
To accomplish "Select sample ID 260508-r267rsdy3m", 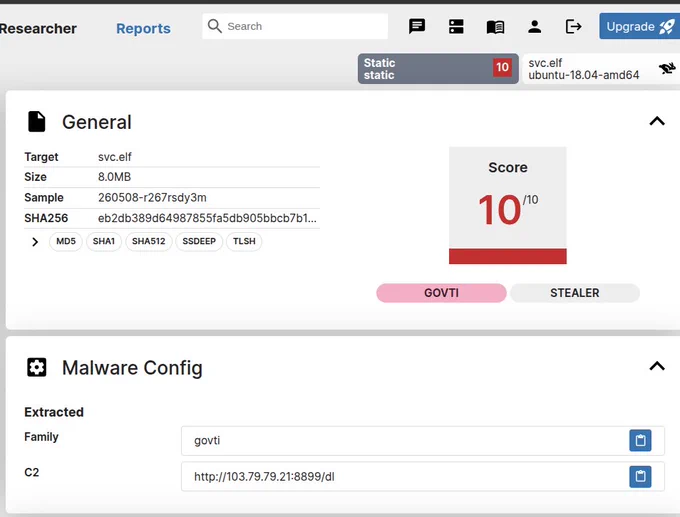I will tap(152, 198).
